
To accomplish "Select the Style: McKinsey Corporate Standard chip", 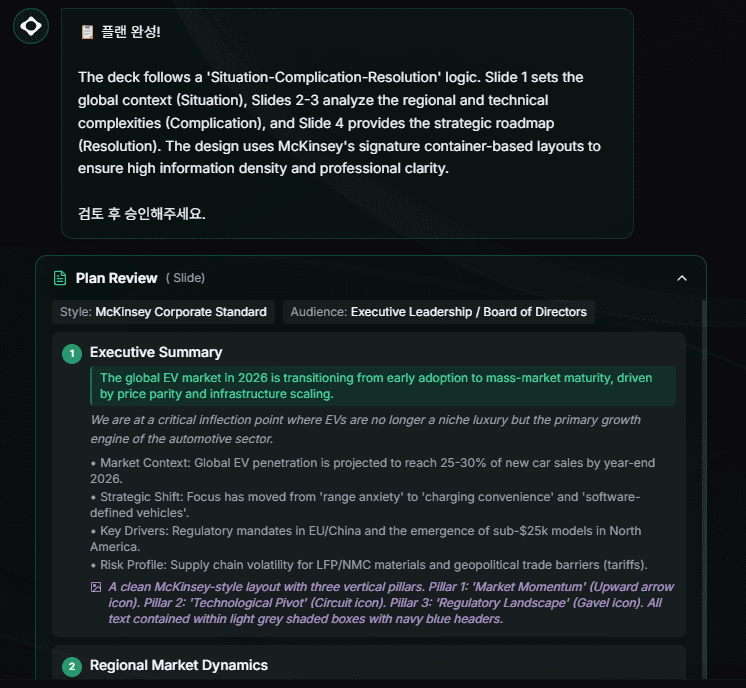I will pos(163,312).
